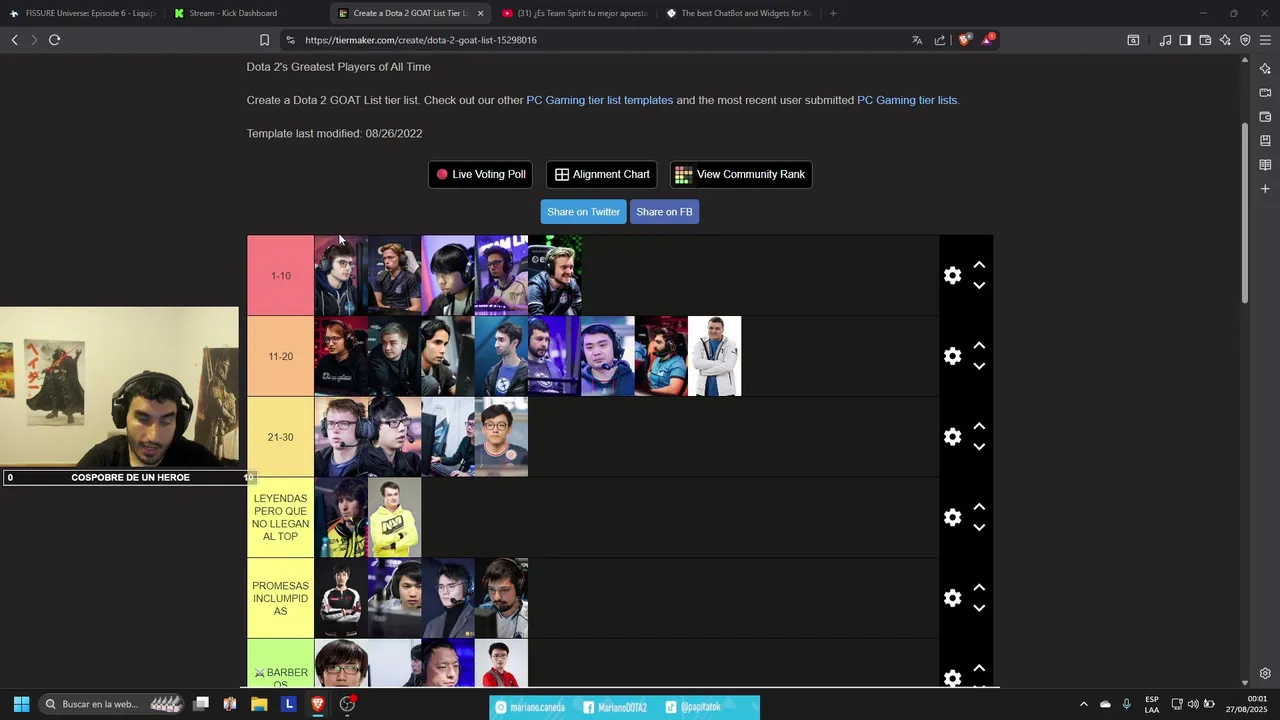Image resolution: width=1280 pixels, height=720 pixels.
Task: Open bookmarks icon in the sidebar
Action: [1265, 141]
